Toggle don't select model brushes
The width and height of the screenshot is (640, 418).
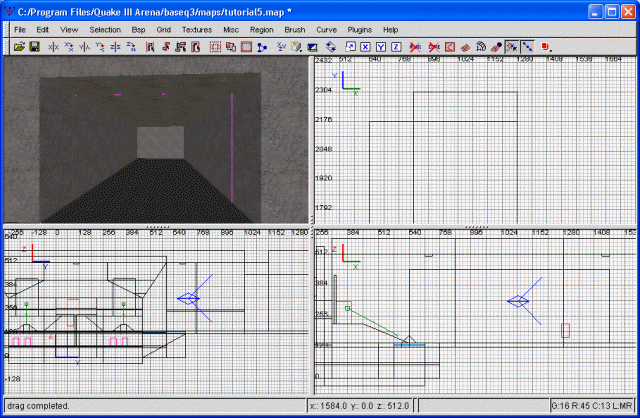tap(415, 47)
